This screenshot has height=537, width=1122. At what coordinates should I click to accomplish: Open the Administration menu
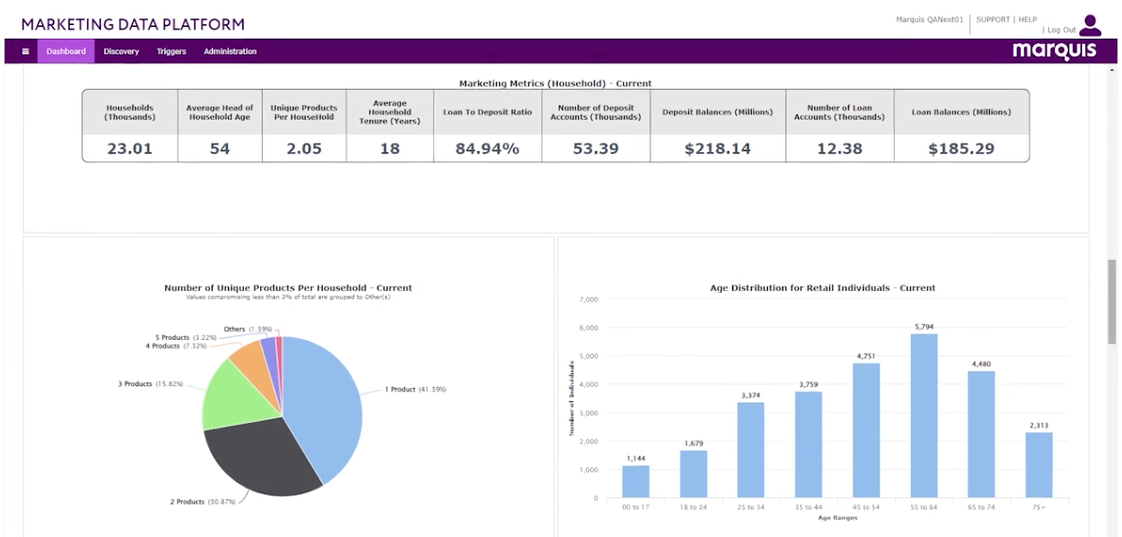(230, 52)
